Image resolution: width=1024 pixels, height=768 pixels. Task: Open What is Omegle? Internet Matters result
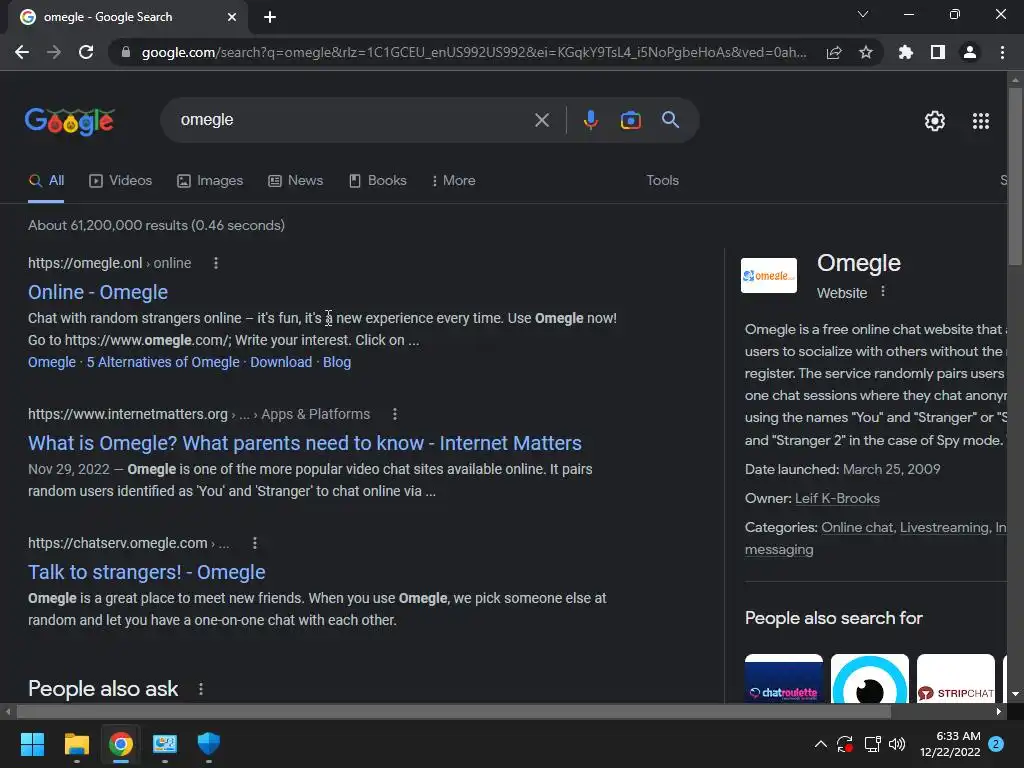click(304, 443)
